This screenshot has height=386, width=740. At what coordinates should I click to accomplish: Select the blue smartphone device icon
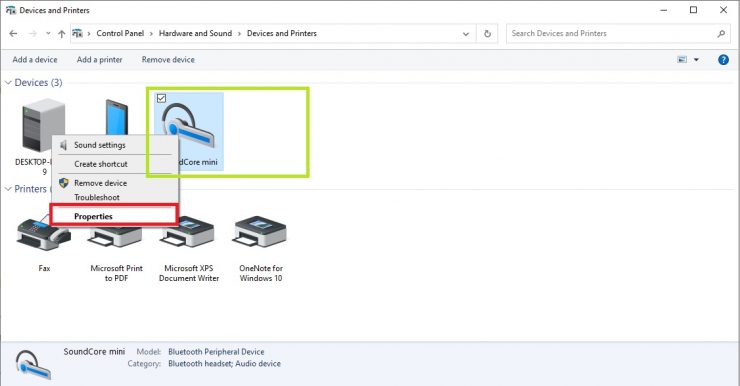(117, 118)
